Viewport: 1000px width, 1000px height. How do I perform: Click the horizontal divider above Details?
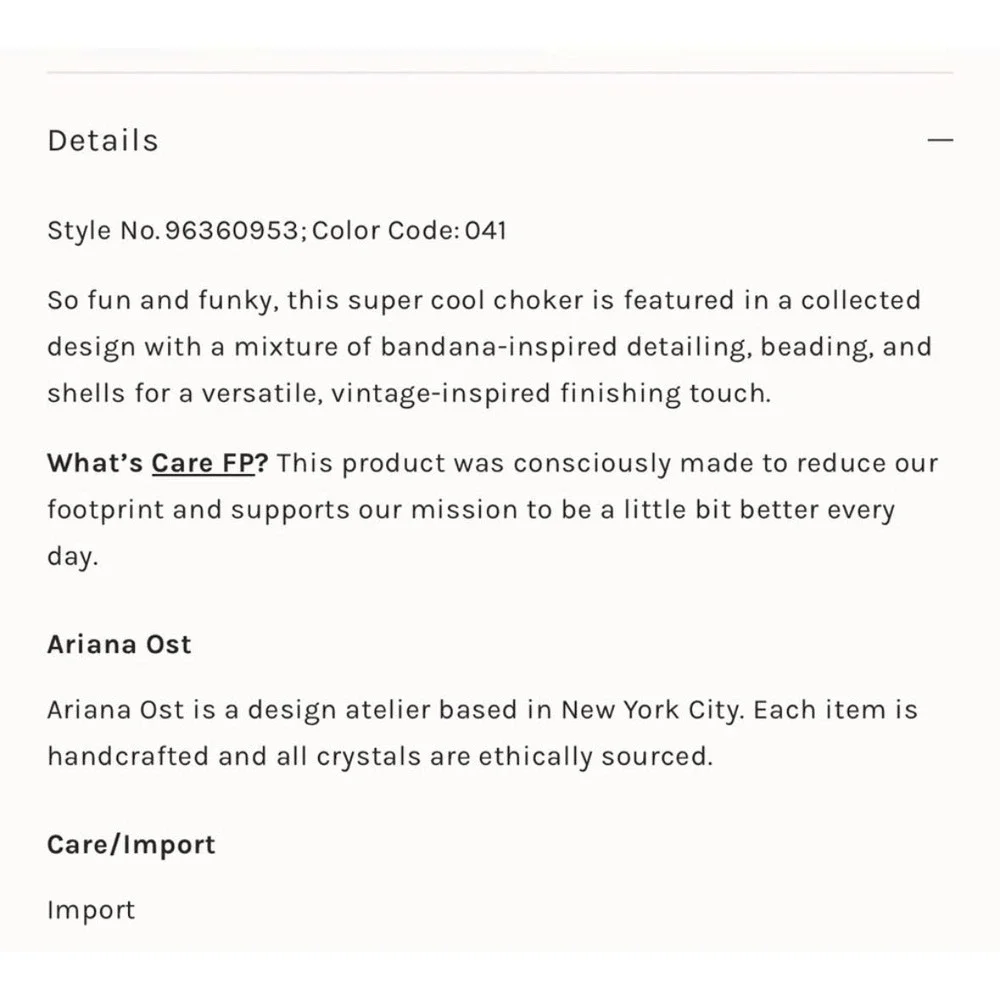(500, 73)
